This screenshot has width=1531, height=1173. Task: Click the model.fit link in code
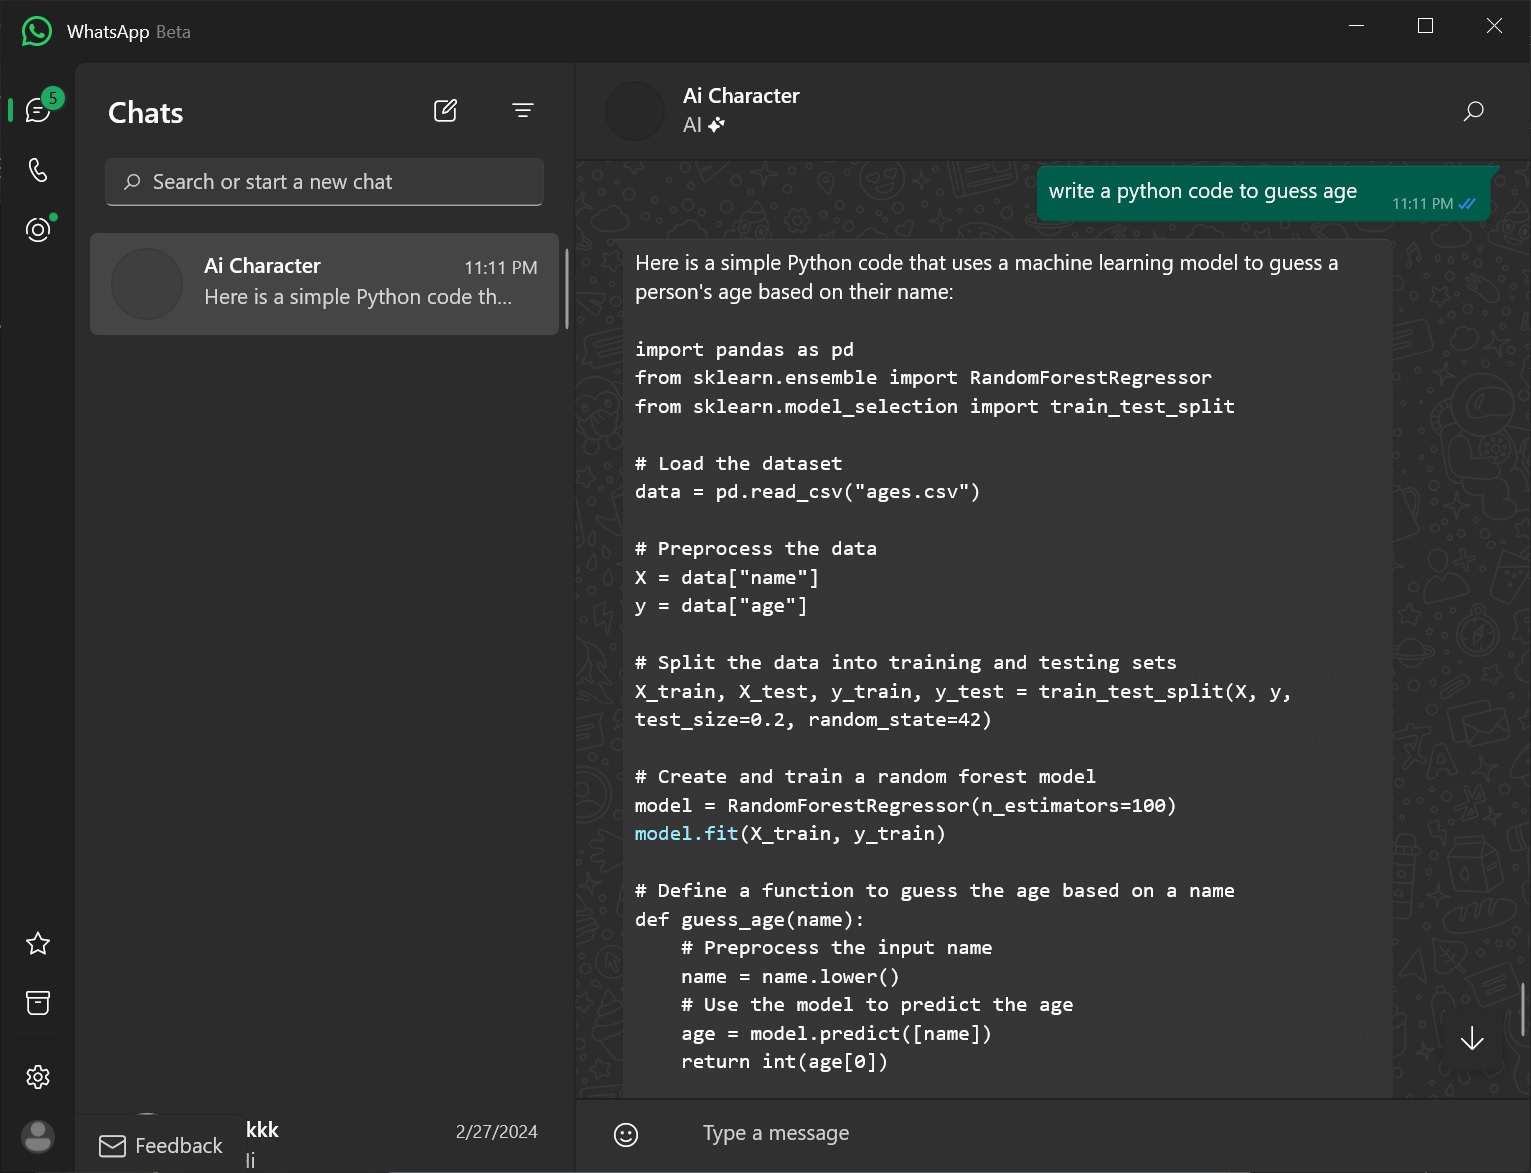coord(686,834)
